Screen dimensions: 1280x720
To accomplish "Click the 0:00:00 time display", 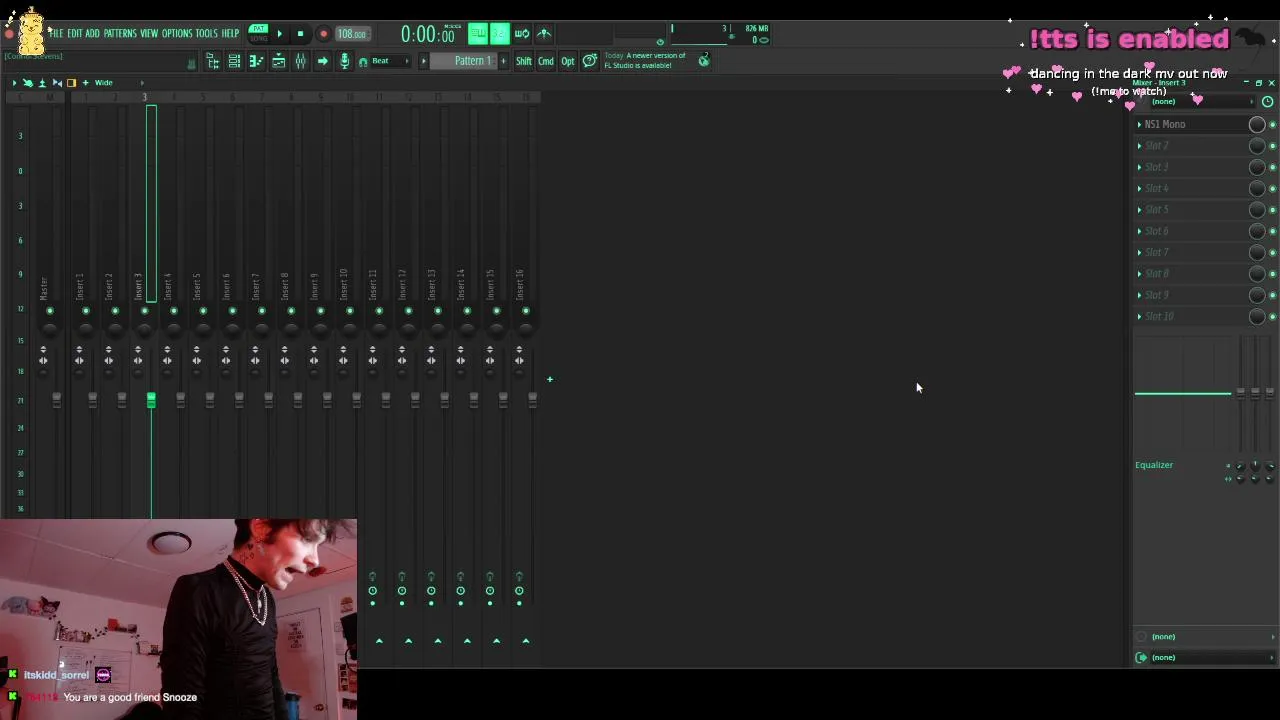I will (x=428, y=35).
